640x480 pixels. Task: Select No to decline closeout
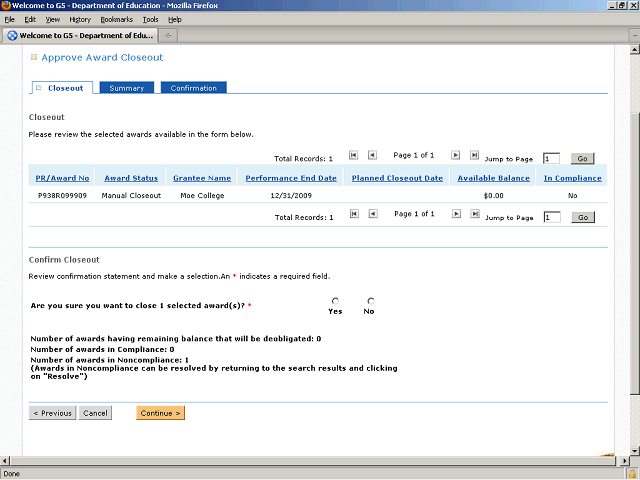coord(371,301)
